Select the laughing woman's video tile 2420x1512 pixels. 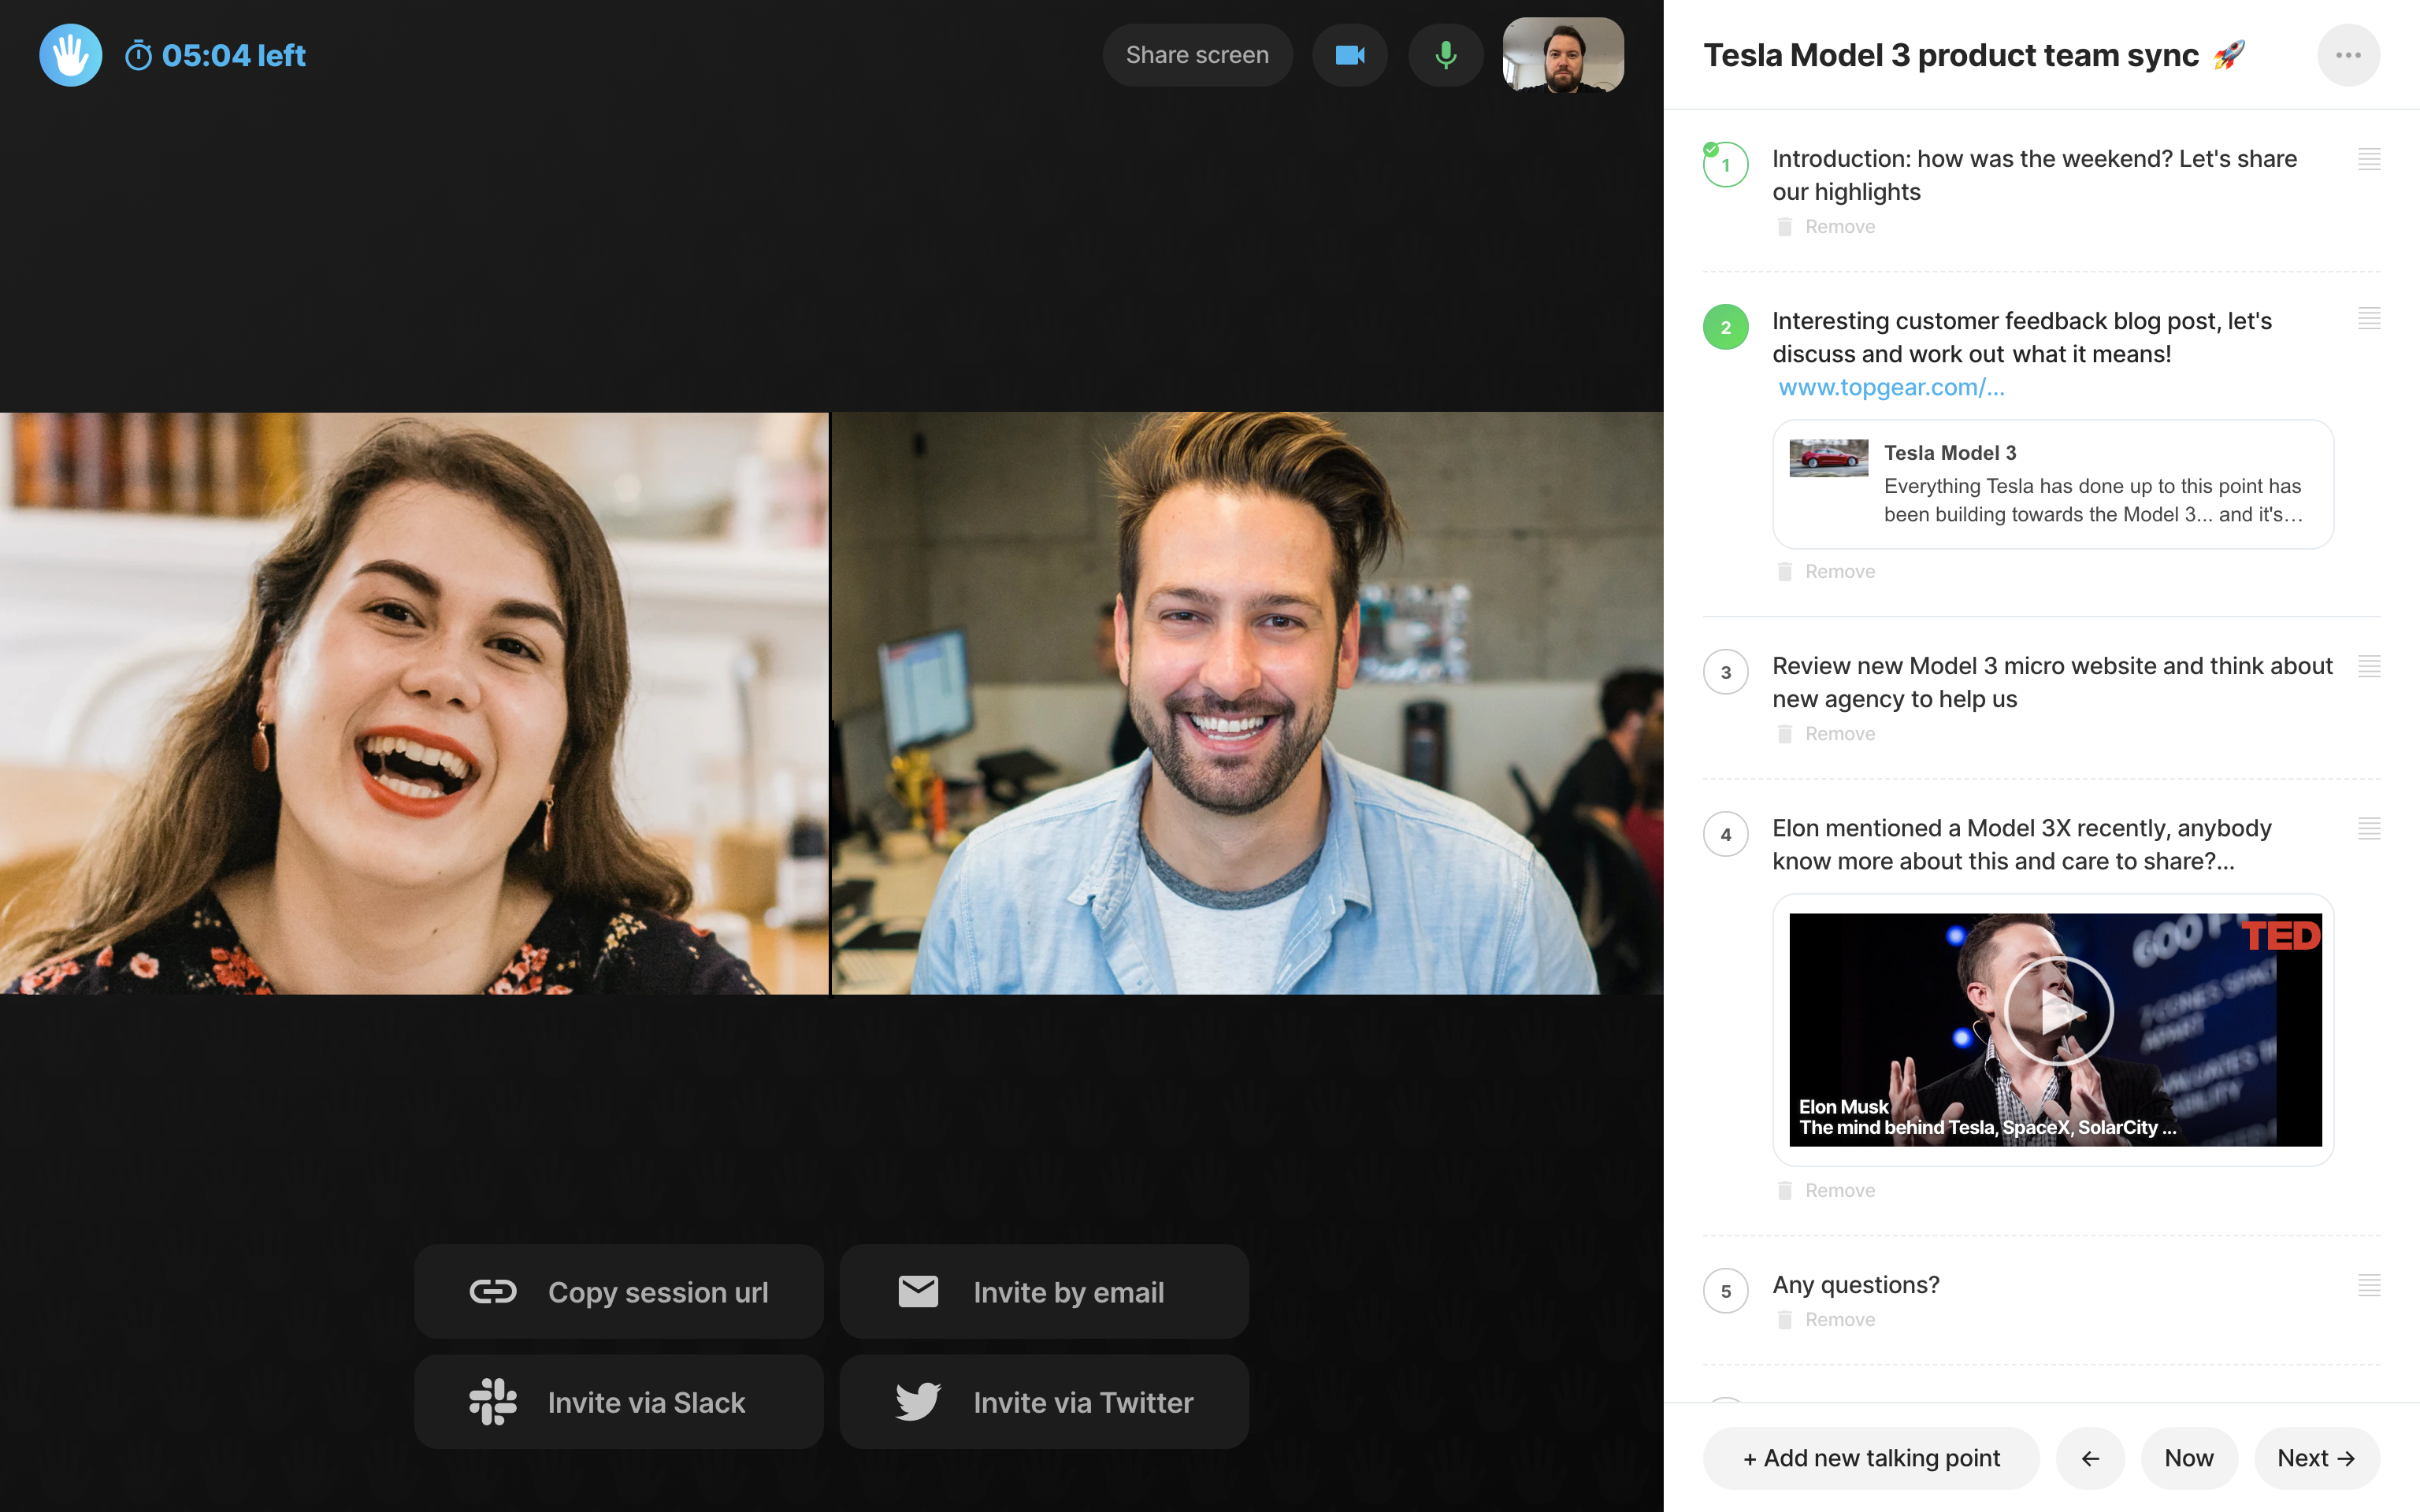(x=414, y=703)
